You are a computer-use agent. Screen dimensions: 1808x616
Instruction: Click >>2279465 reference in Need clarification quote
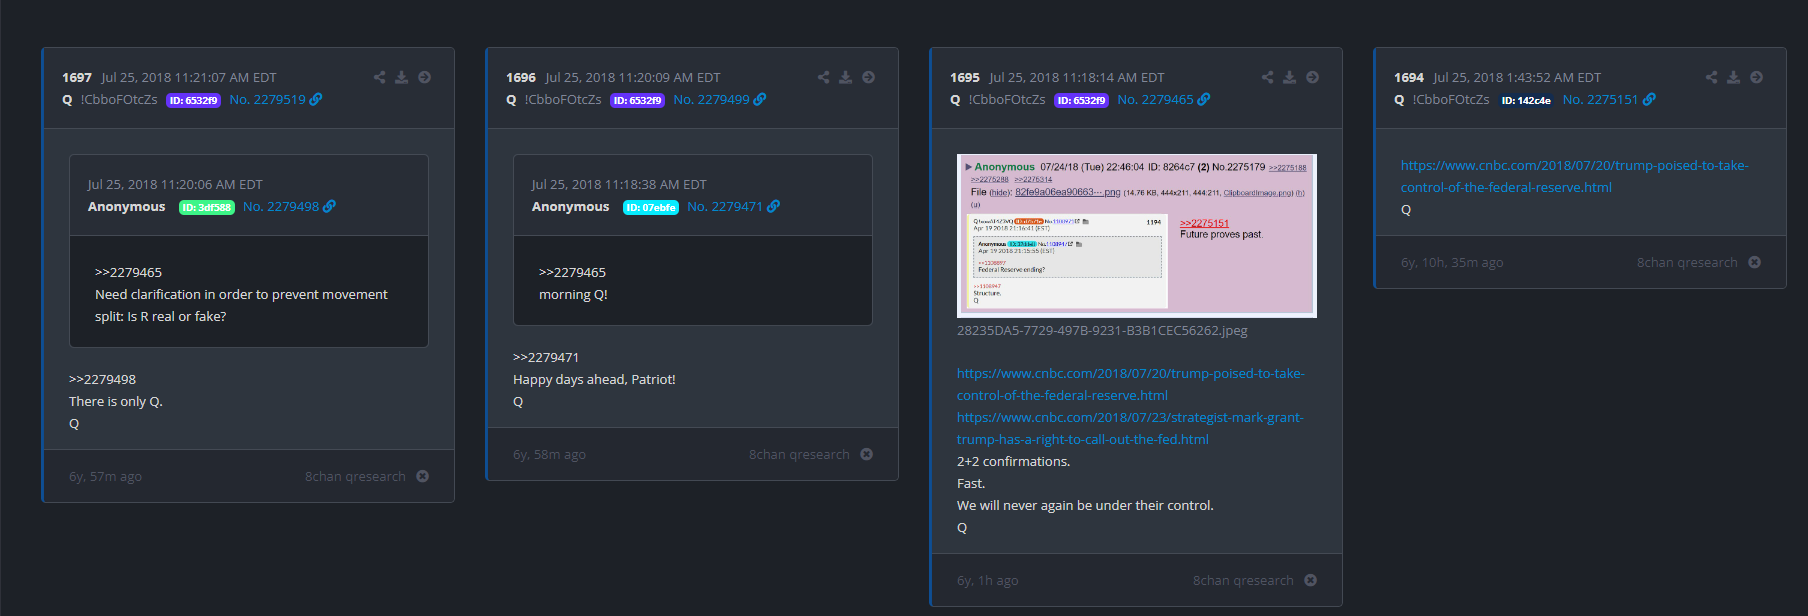click(128, 272)
